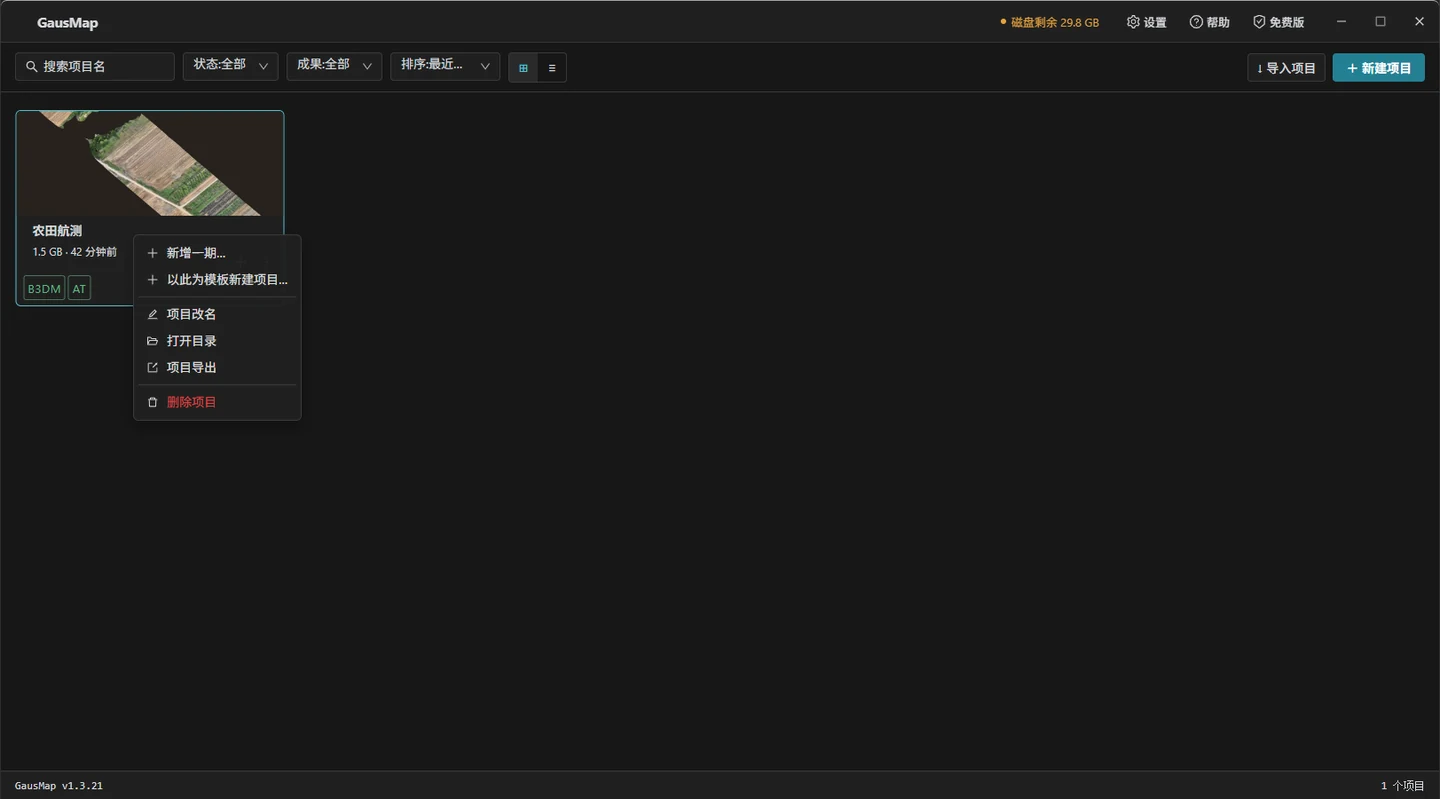Choose 项目改名 to rename project
The width and height of the screenshot is (1440, 799).
217,314
